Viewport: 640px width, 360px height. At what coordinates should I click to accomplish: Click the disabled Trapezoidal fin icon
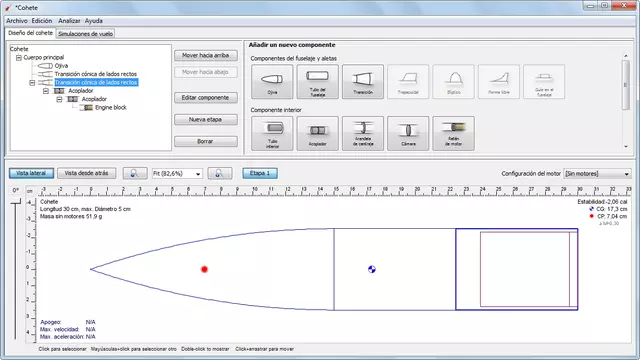click(x=408, y=82)
